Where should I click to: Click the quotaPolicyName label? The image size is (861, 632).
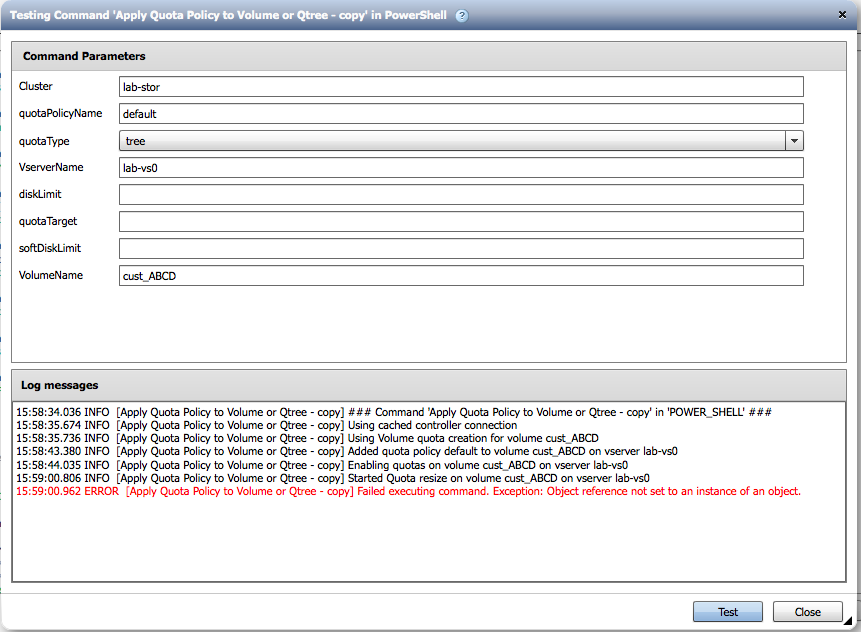tap(60, 113)
